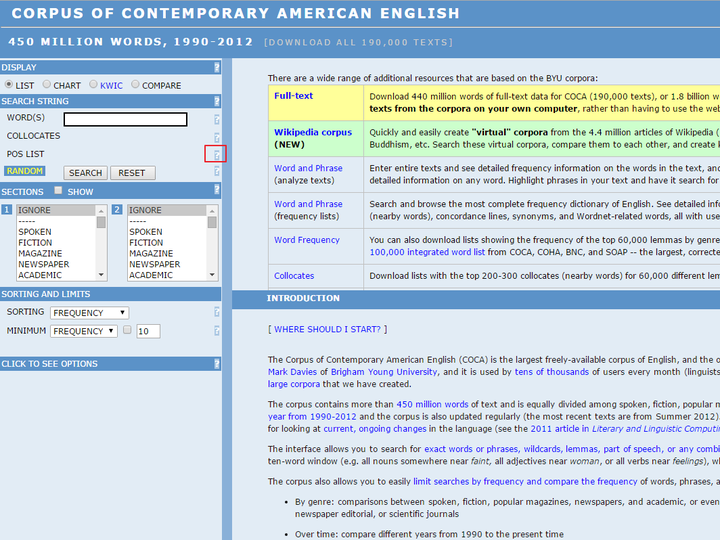
Task: Select NEWSPAPER in section 2 list
Action: click(167, 264)
